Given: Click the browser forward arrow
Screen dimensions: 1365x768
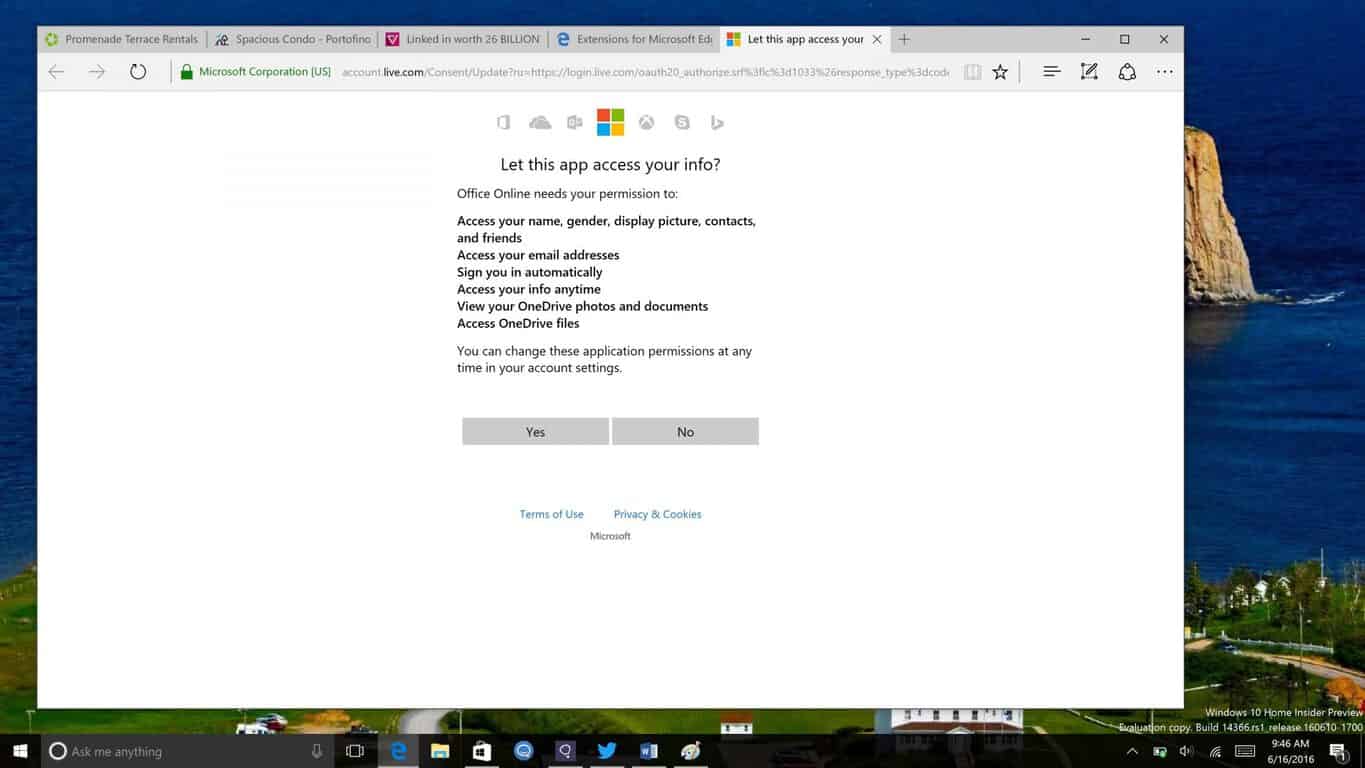Looking at the screenshot, I should point(97,71).
